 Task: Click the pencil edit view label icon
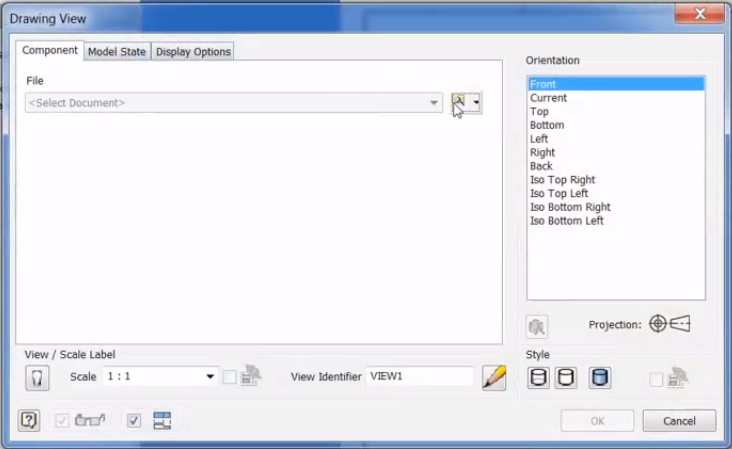pyautogui.click(x=494, y=377)
